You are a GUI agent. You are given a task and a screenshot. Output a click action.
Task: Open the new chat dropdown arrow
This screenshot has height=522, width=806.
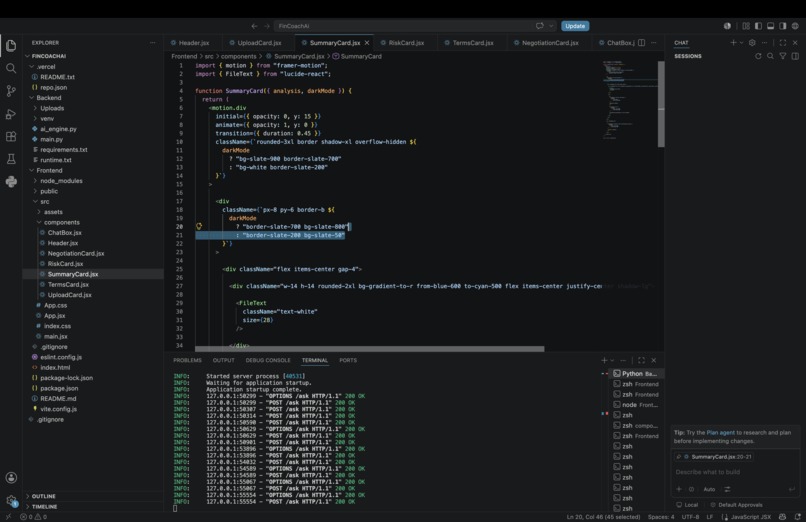click(x=741, y=43)
